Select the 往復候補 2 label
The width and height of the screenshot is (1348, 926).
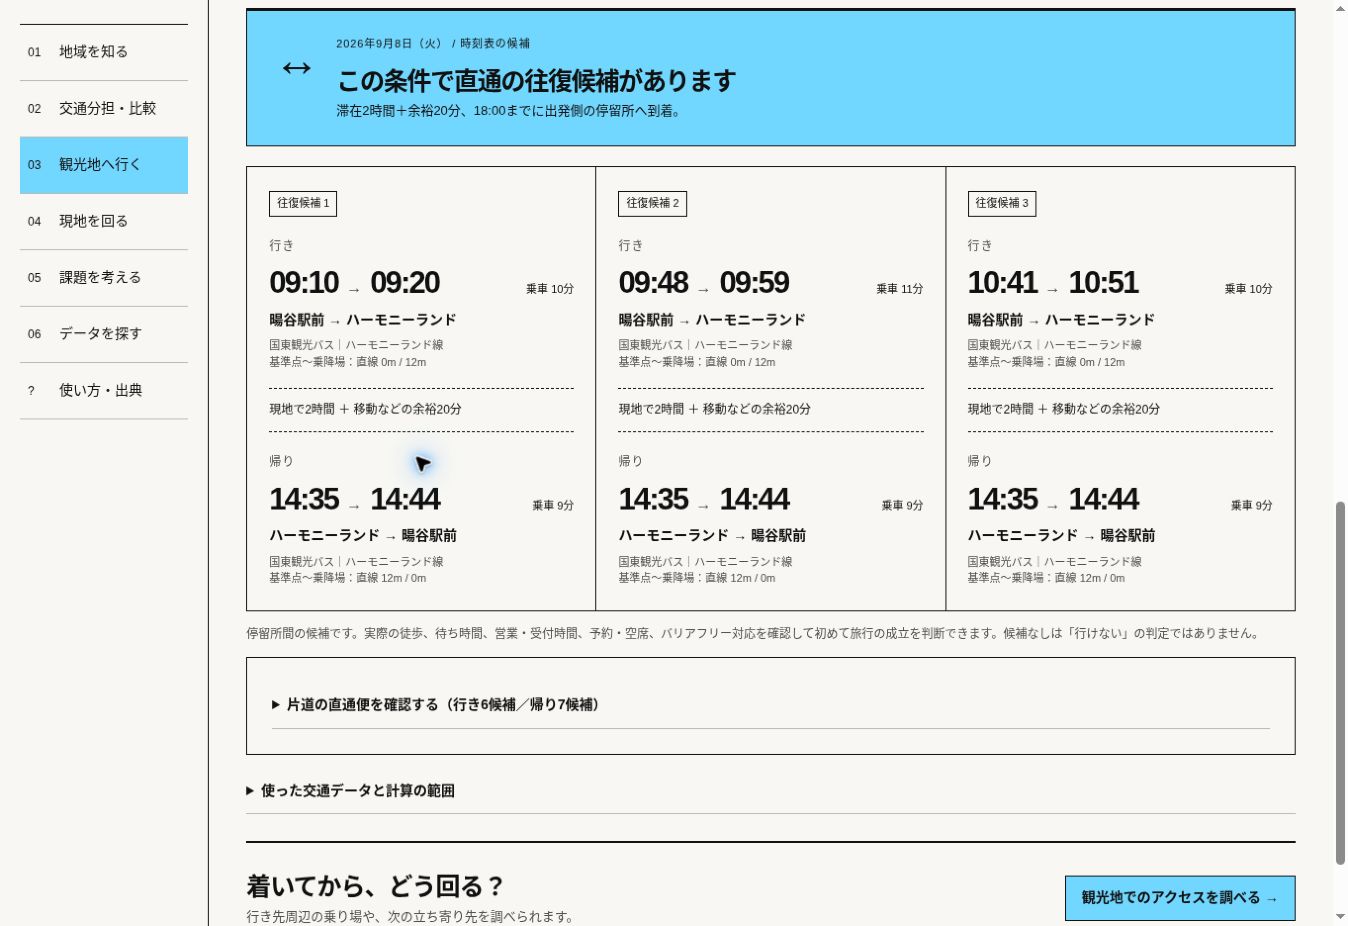[652, 203]
